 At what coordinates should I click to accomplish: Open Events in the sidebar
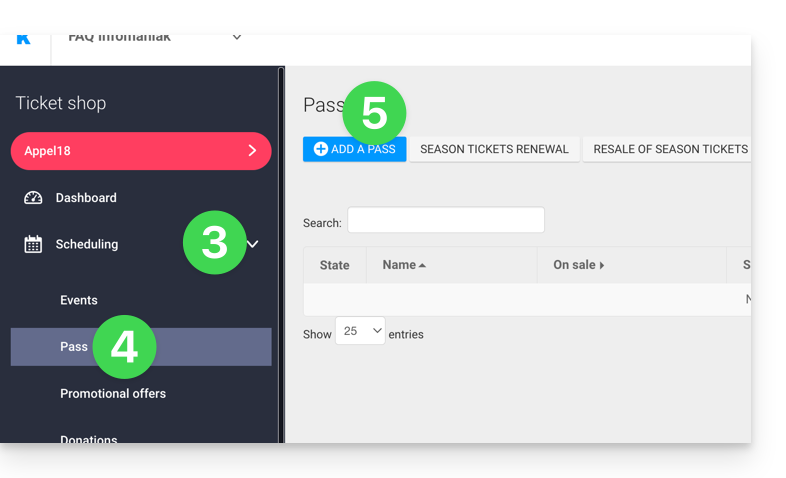(79, 300)
